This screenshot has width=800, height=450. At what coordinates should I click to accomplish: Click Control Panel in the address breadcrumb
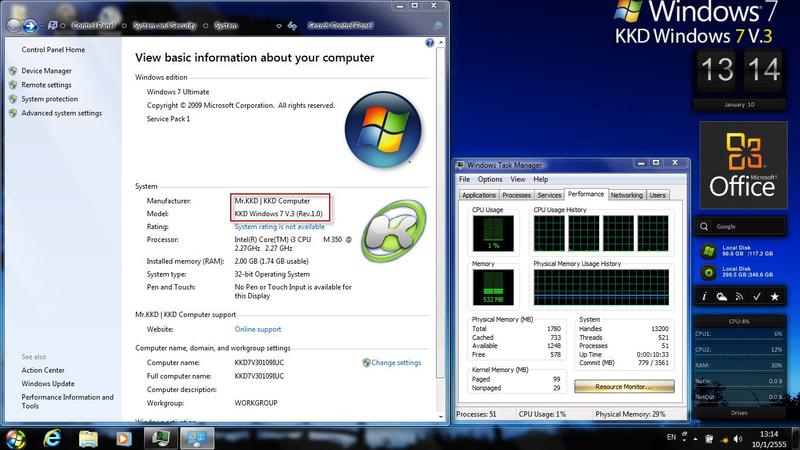tap(93, 26)
